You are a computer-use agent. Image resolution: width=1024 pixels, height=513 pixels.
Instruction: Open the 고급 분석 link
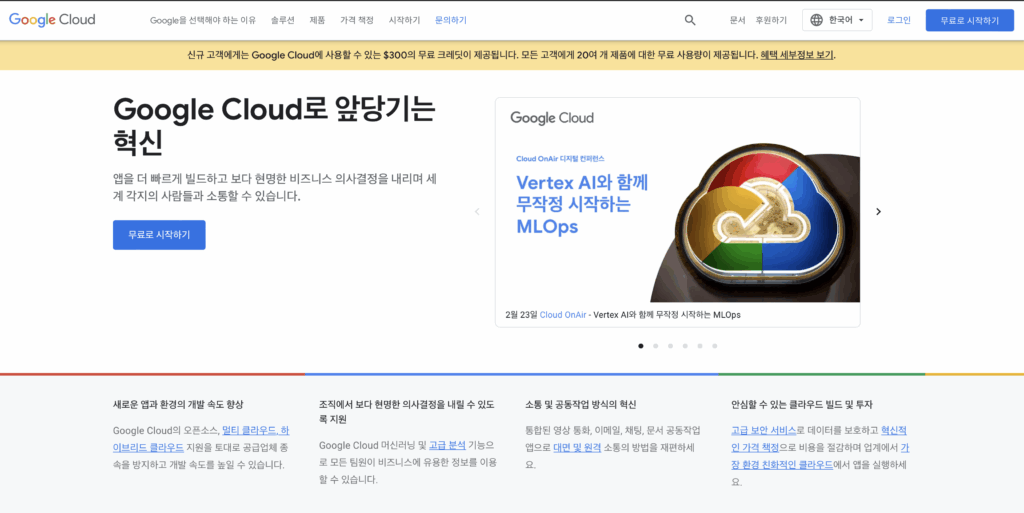point(447,445)
